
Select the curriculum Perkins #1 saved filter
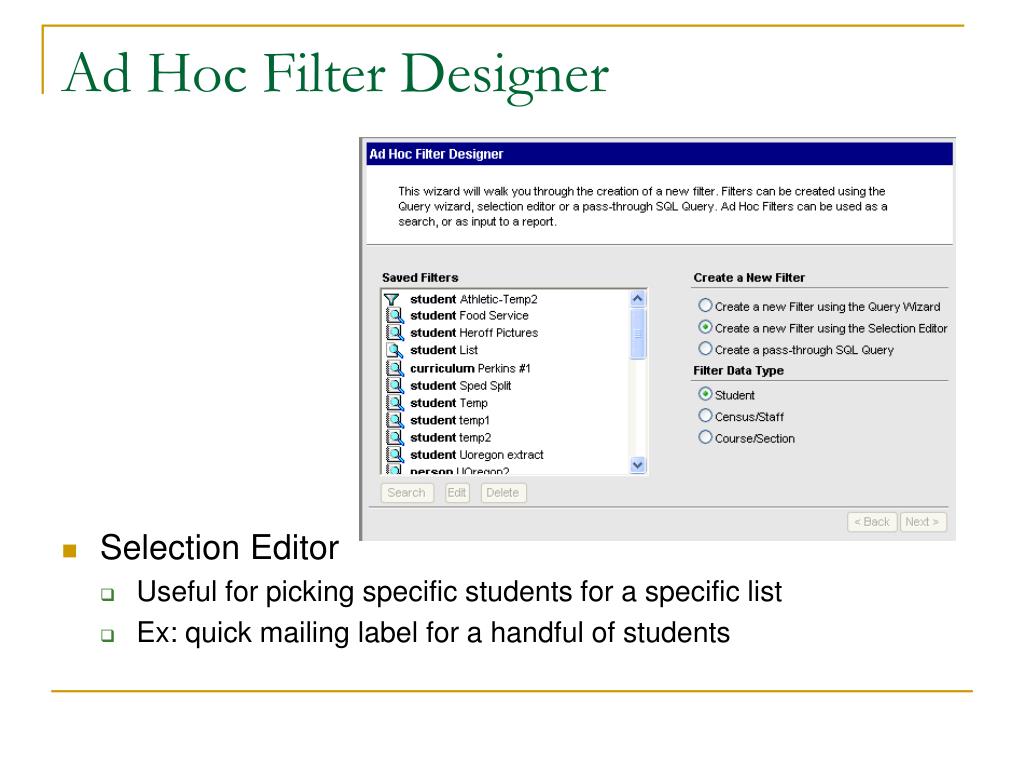(x=470, y=368)
